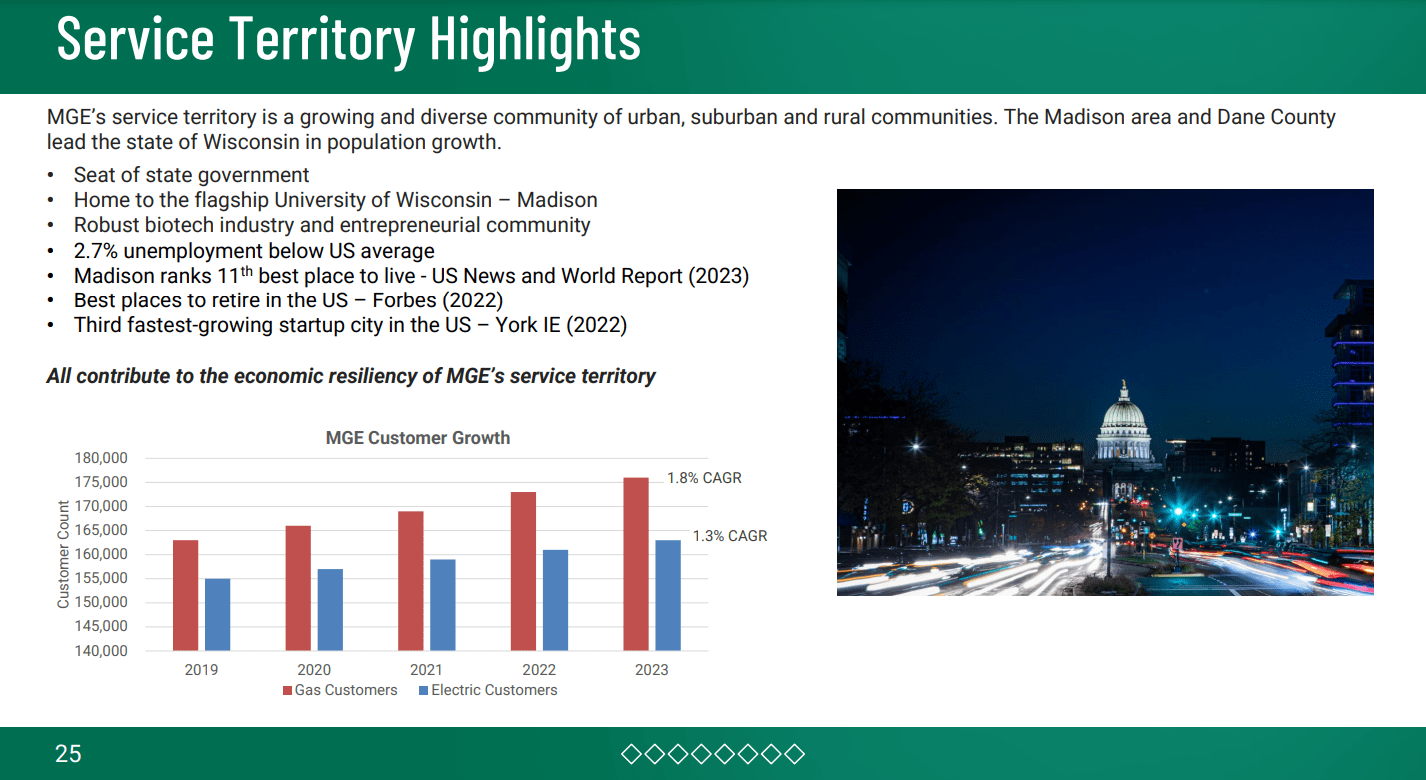The width and height of the screenshot is (1426, 780).
Task: Select the Service Territory Highlights title bar
Action: (x=349, y=40)
